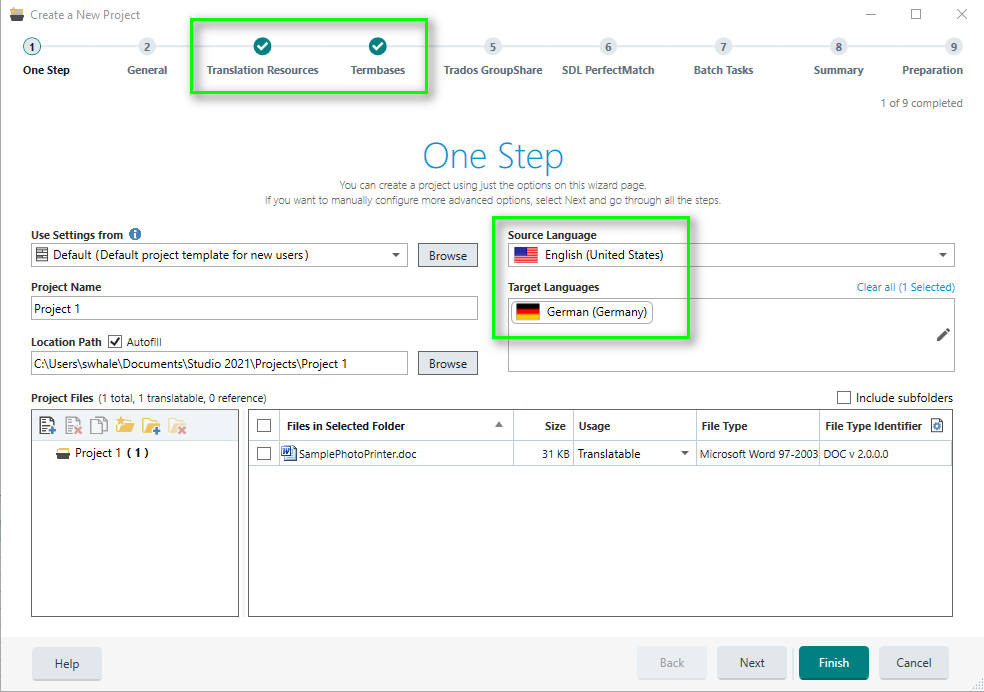Screen dimensions: 984x692
Task: Expand the Use Settings from template dropdown
Action: [397, 255]
